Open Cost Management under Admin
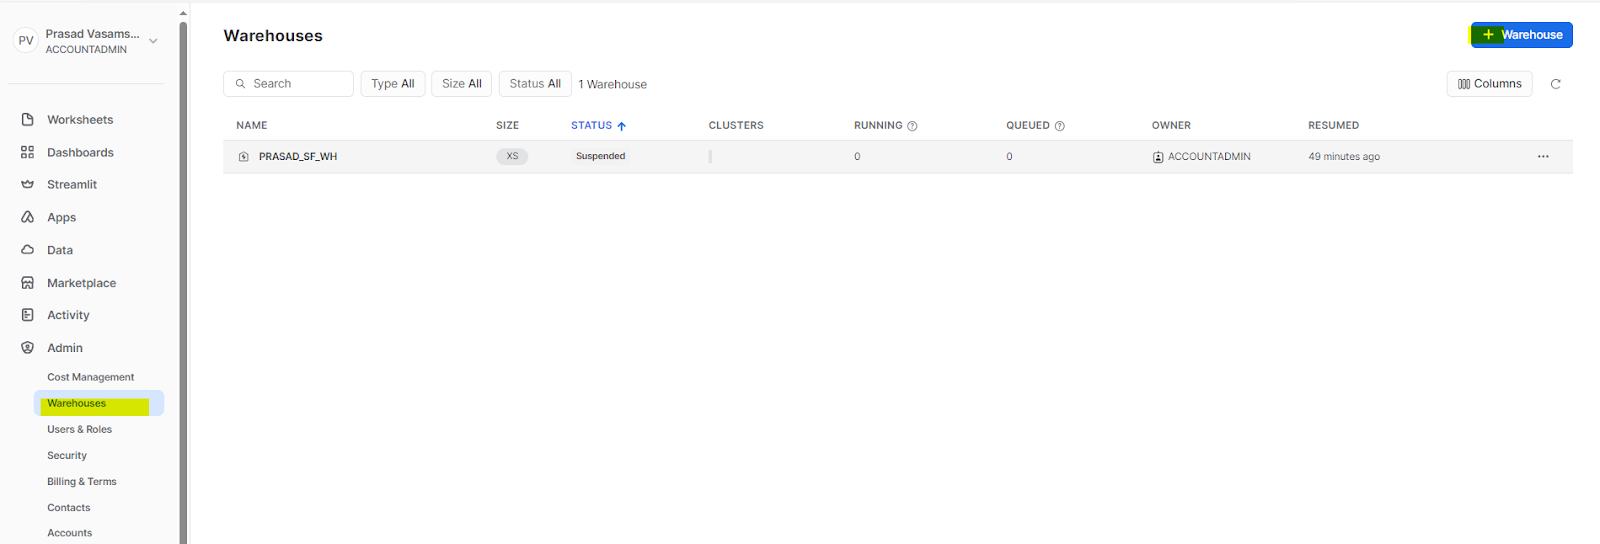The height and width of the screenshot is (544, 1600). [x=90, y=377]
